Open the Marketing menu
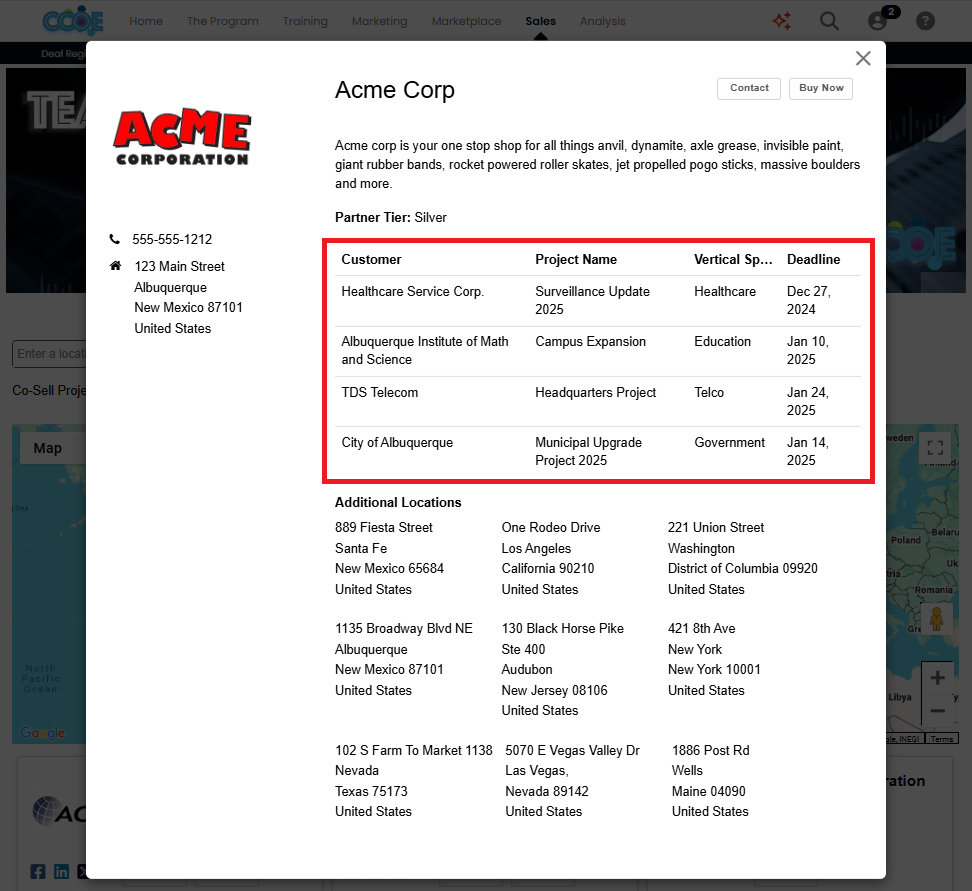Screen dimensions: 972x891 pos(379,21)
